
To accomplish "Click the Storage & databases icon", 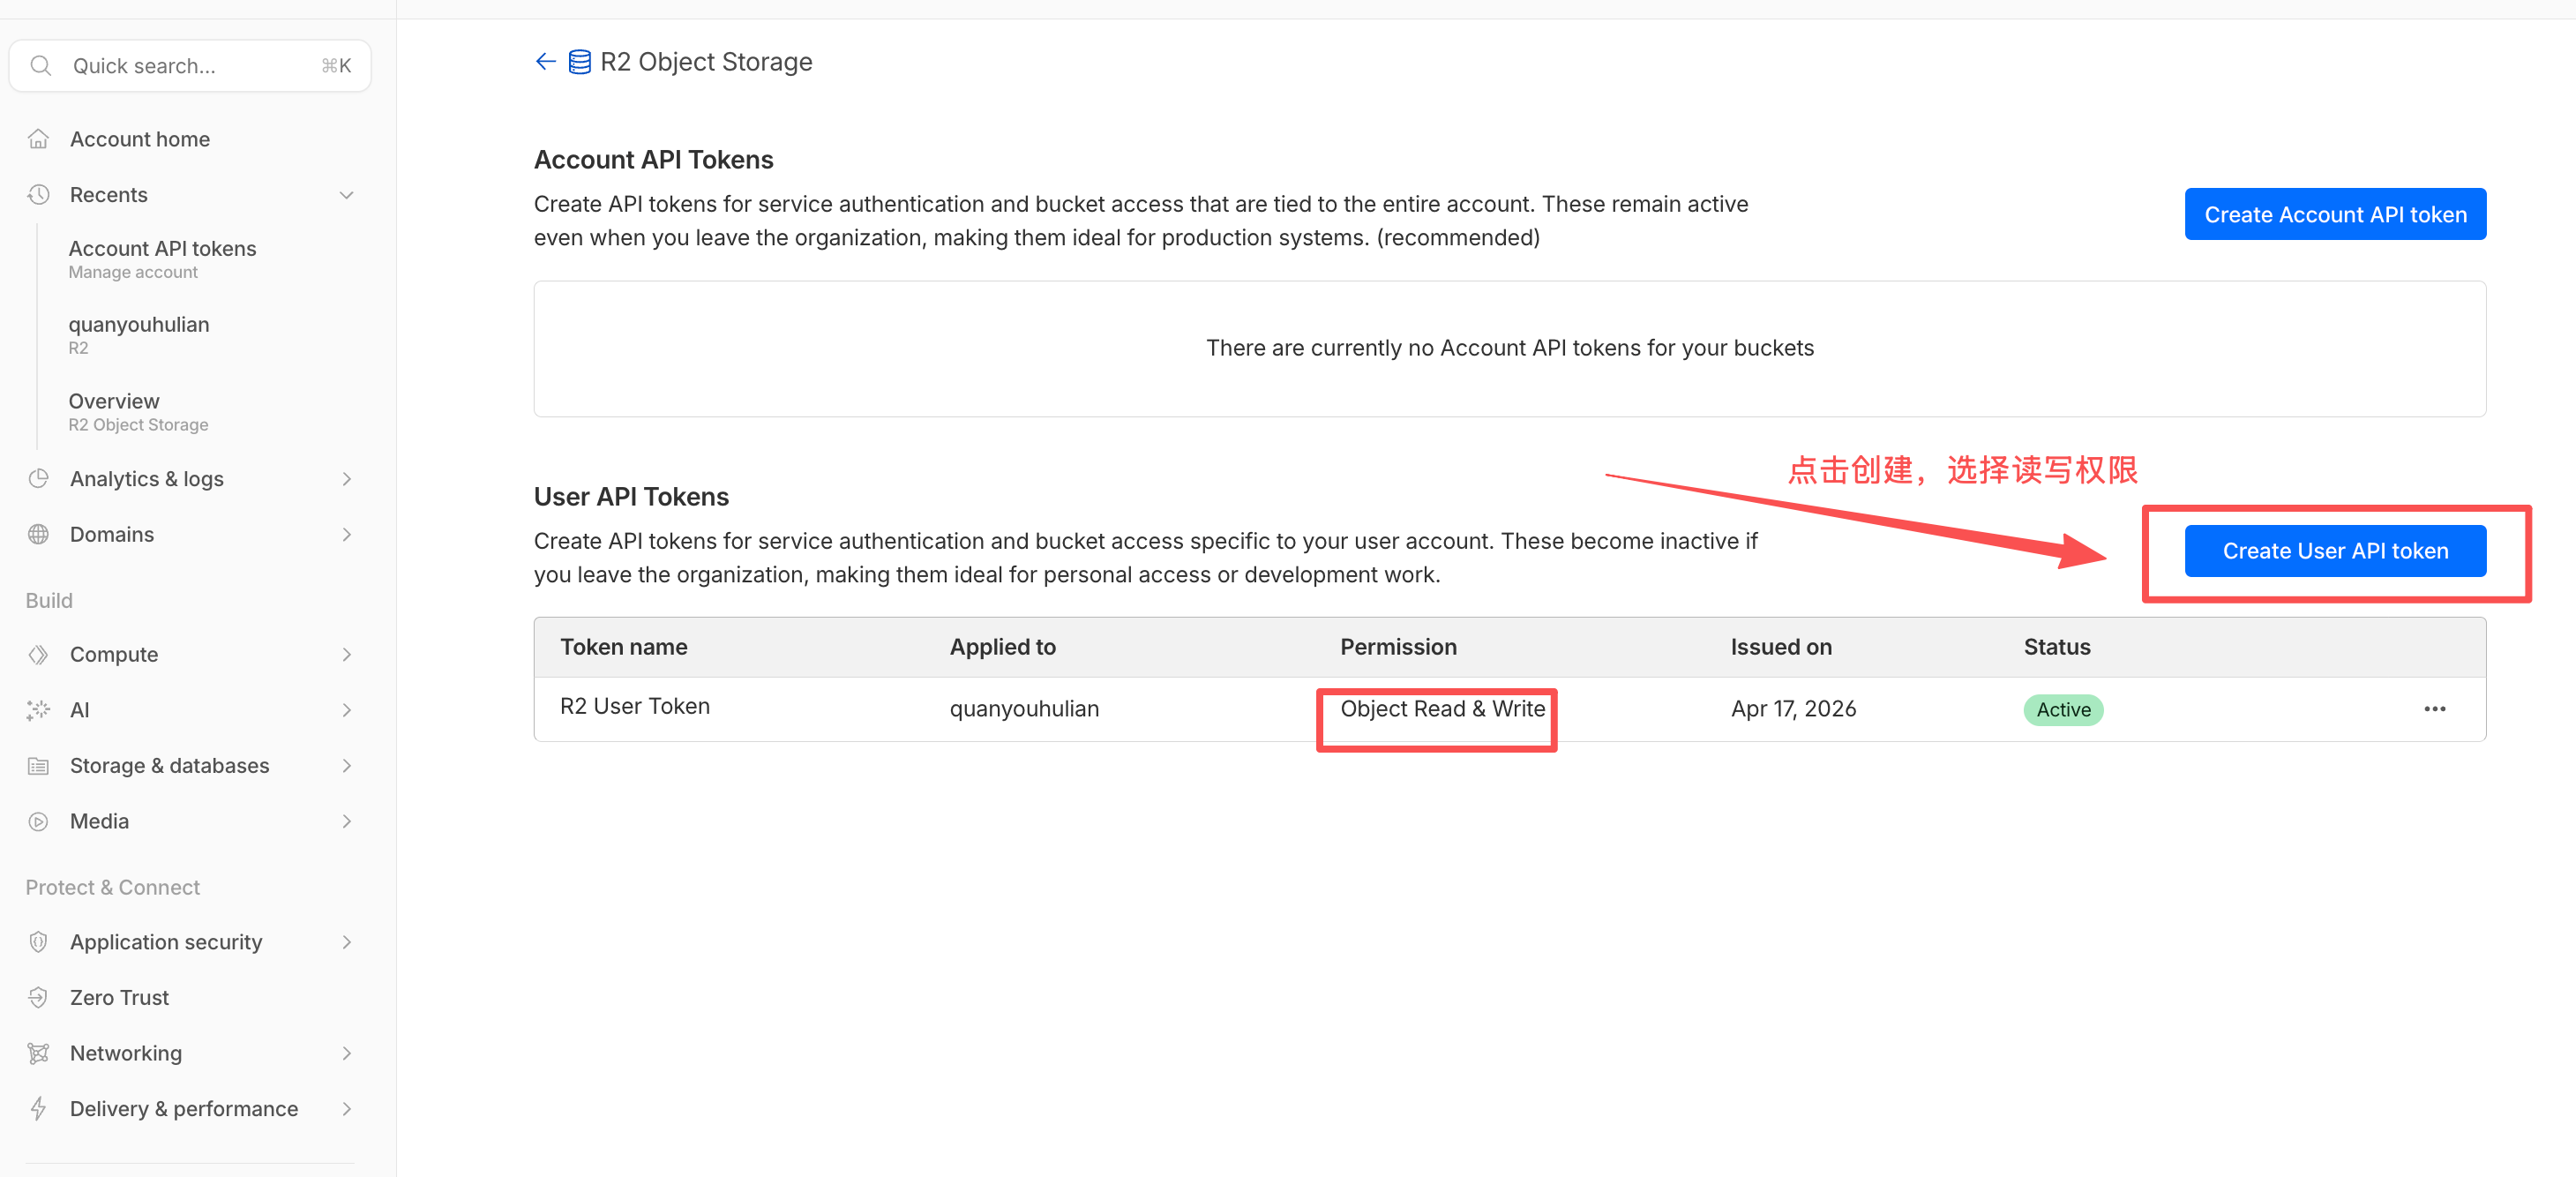I will 38,766.
